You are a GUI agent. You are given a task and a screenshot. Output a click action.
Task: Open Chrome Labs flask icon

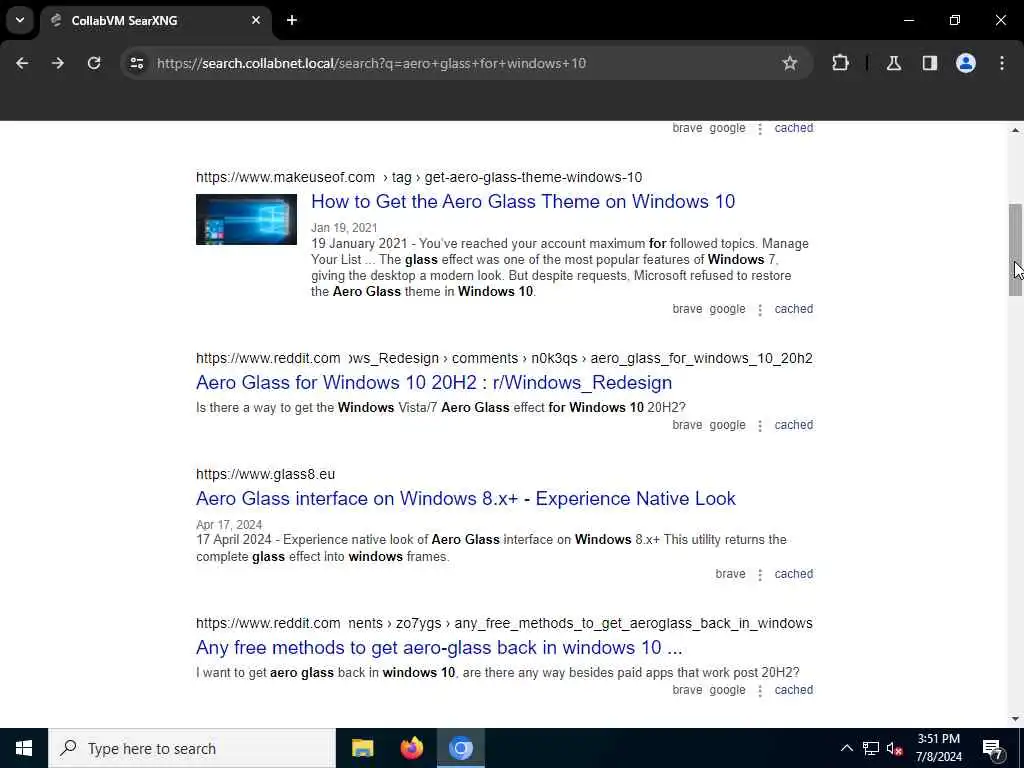point(894,63)
